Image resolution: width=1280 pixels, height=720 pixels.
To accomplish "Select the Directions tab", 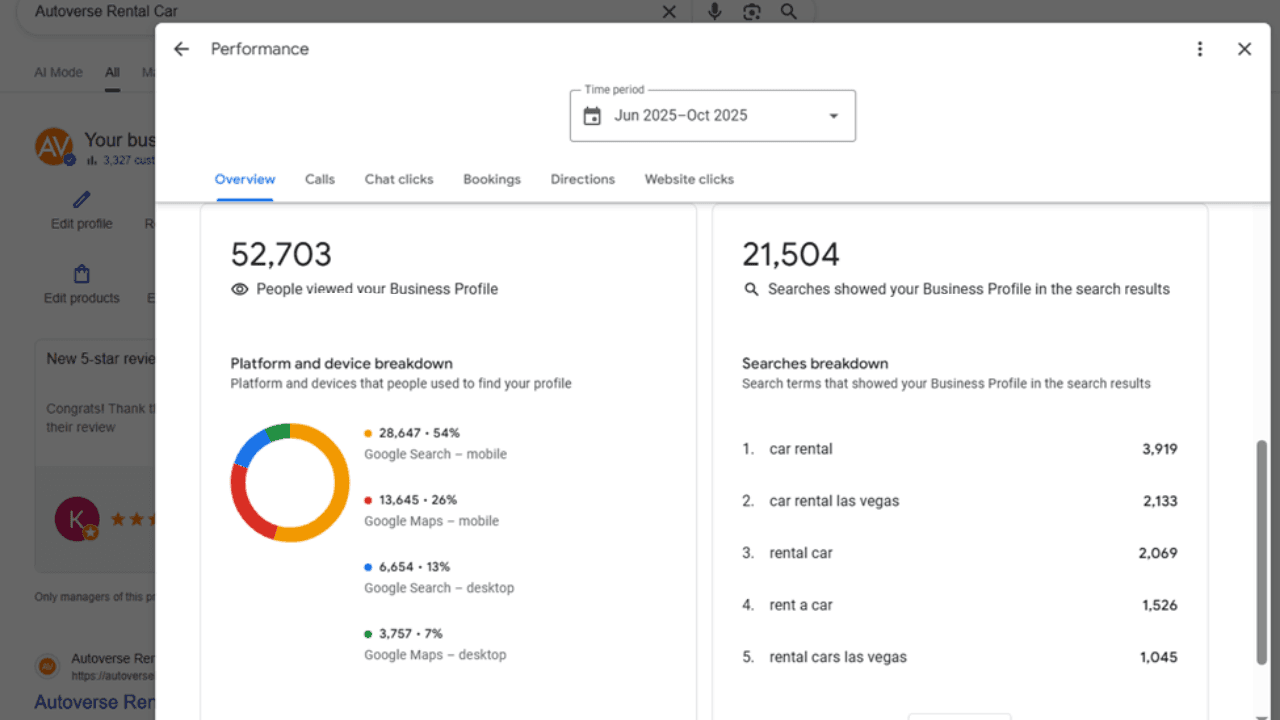I will point(582,179).
